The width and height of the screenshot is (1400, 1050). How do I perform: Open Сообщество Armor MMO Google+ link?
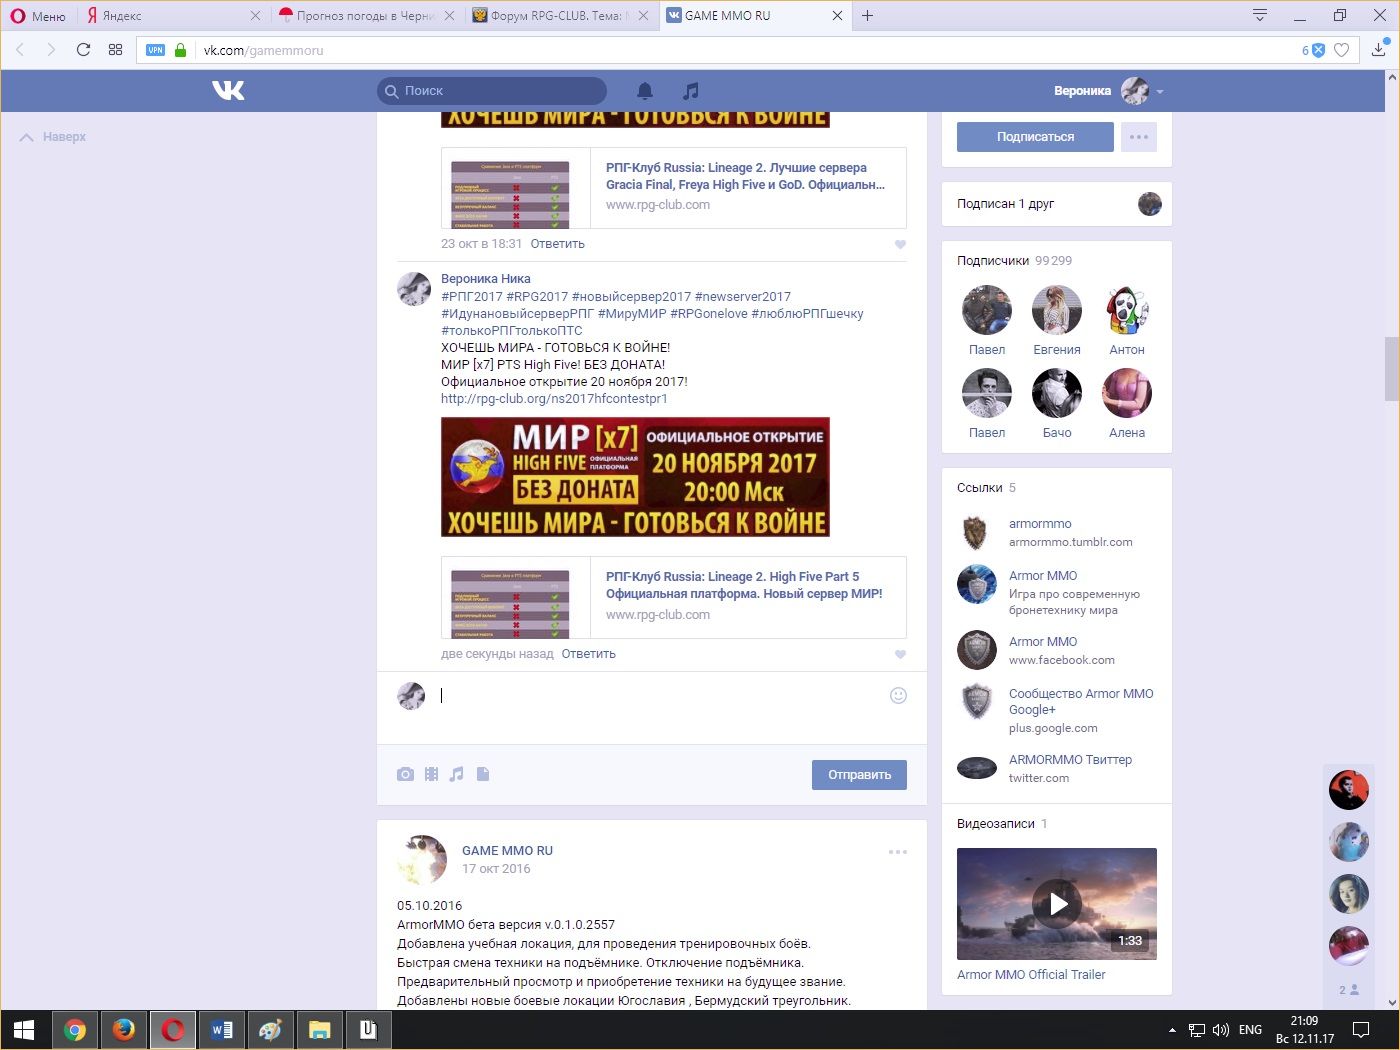[1081, 702]
